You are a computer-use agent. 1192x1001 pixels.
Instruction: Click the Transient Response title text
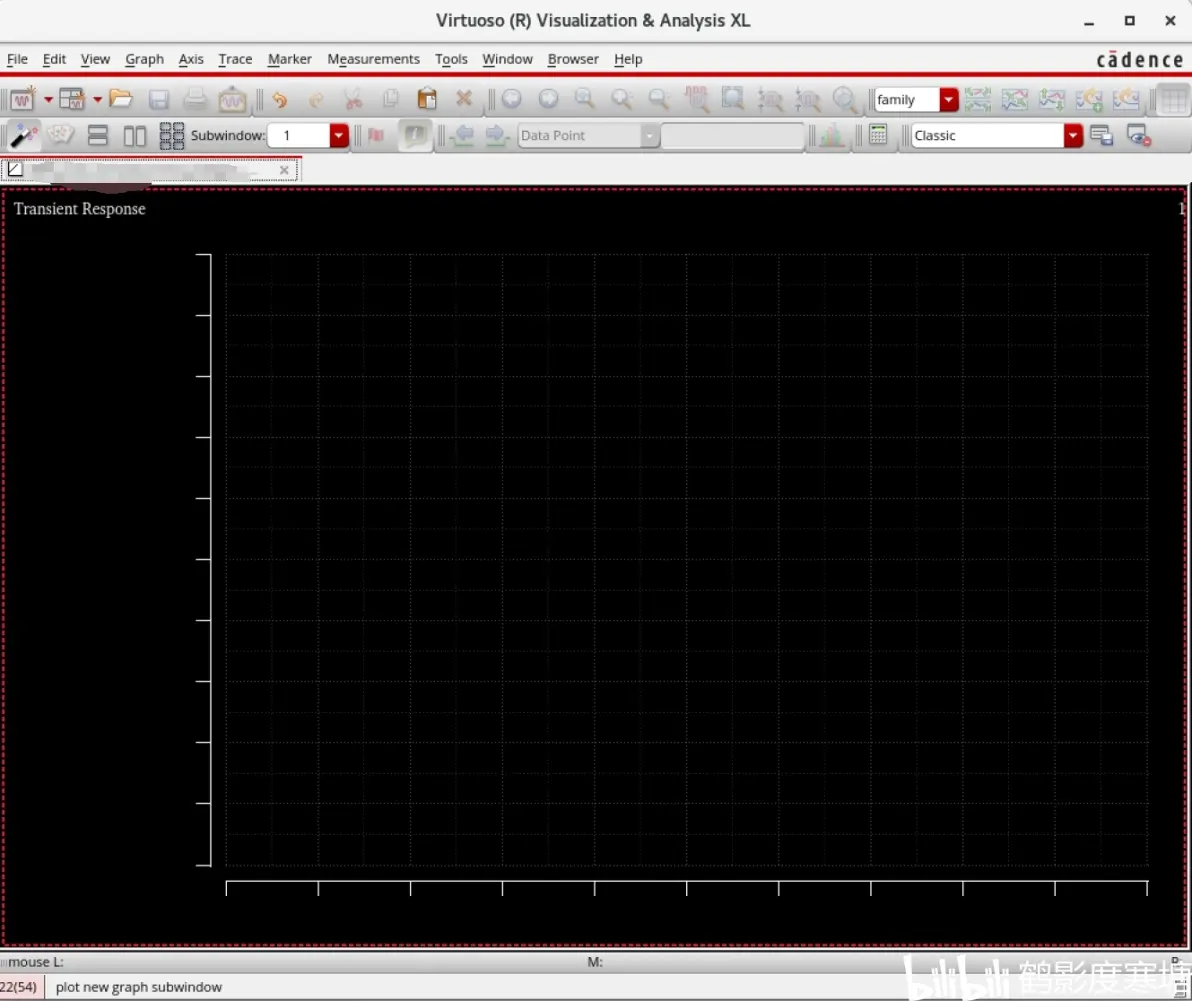79,208
